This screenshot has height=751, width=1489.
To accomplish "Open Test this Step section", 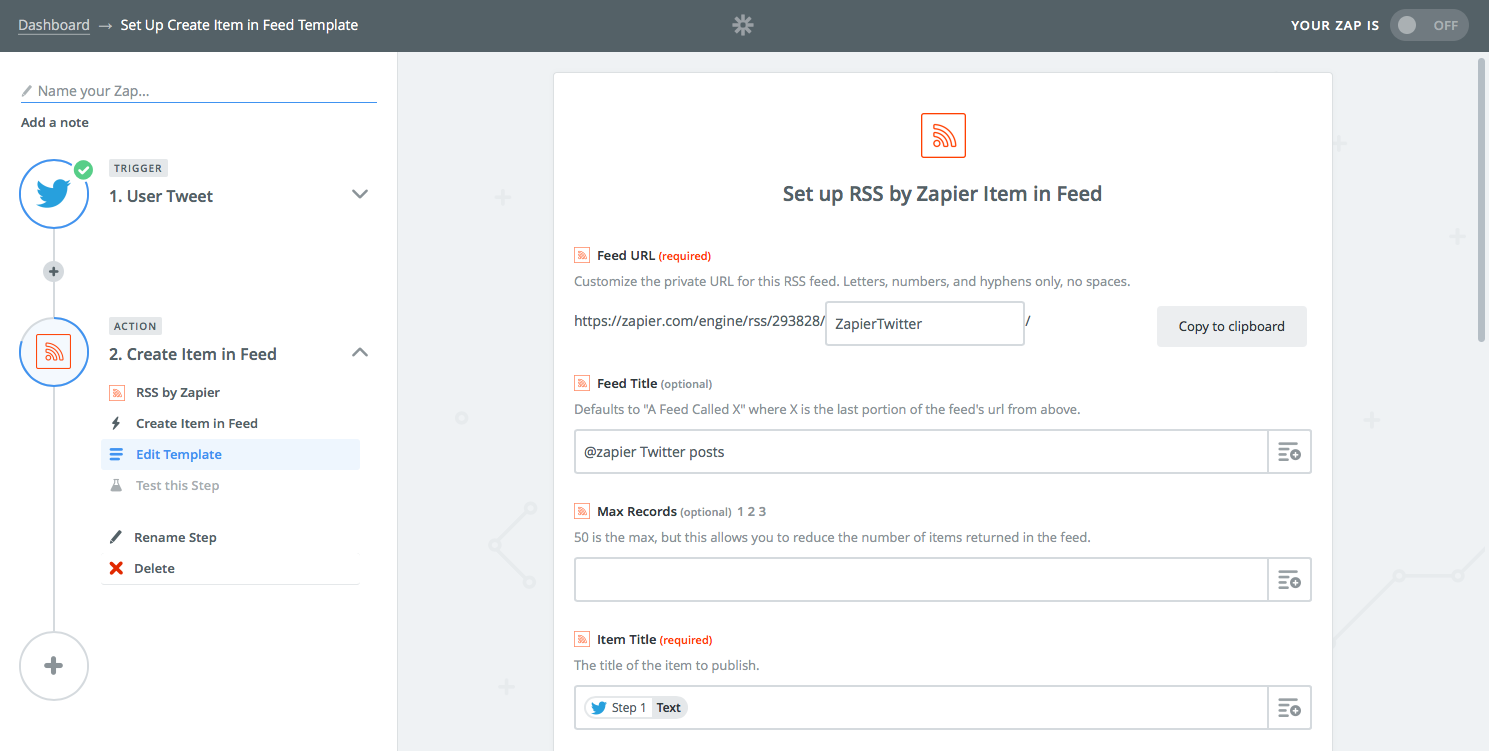I will click(x=177, y=485).
